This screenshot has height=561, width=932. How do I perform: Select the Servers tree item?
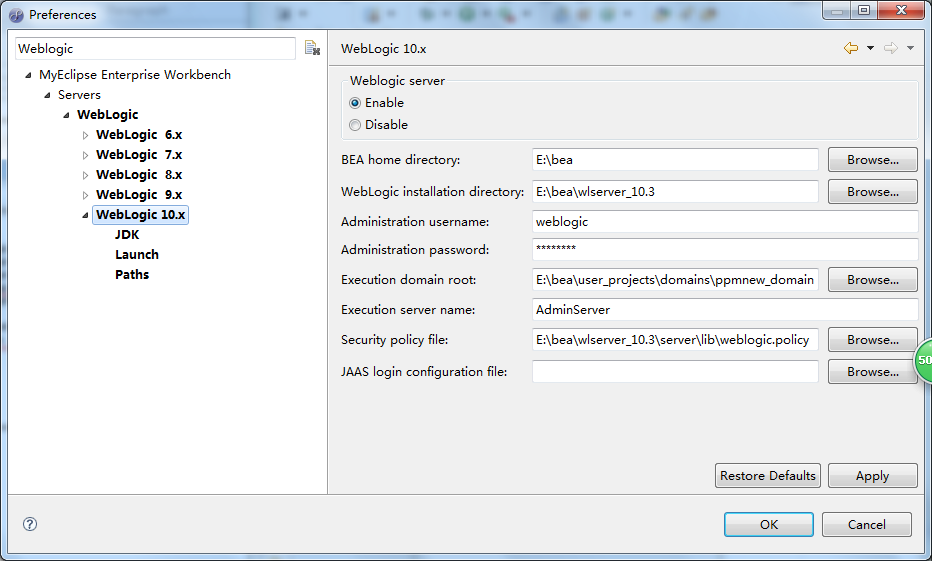click(79, 94)
